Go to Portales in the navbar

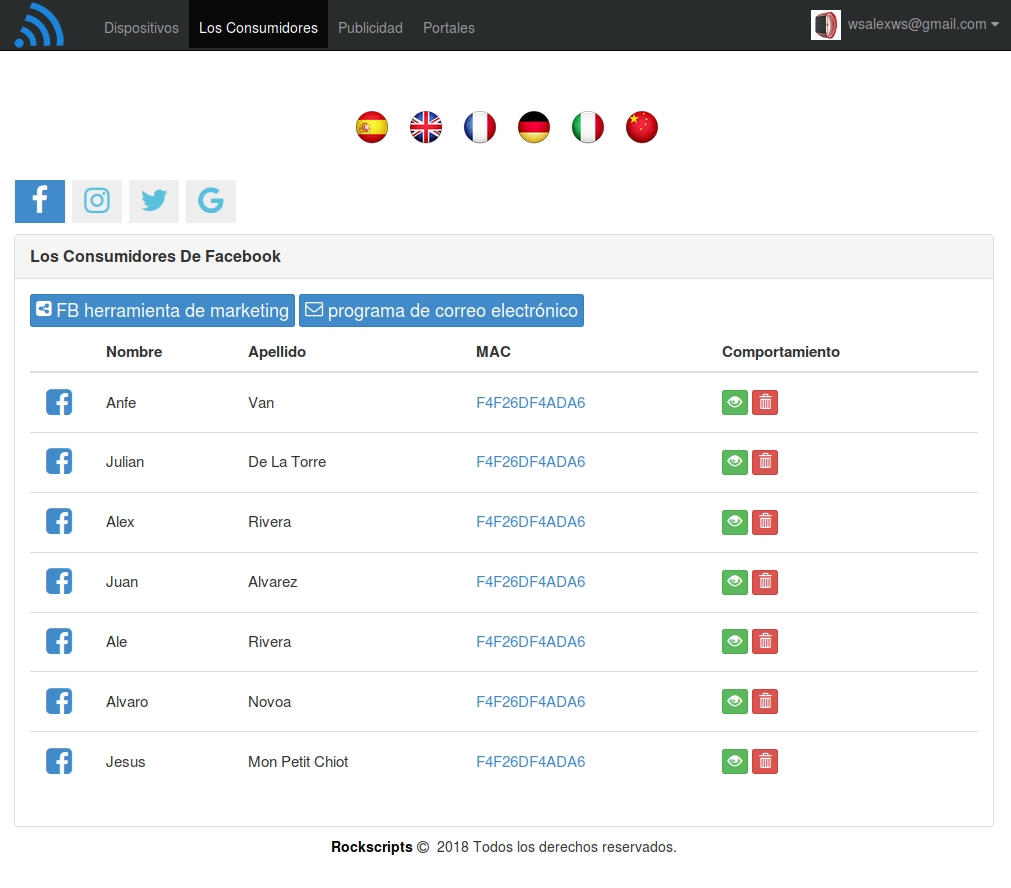pos(449,28)
